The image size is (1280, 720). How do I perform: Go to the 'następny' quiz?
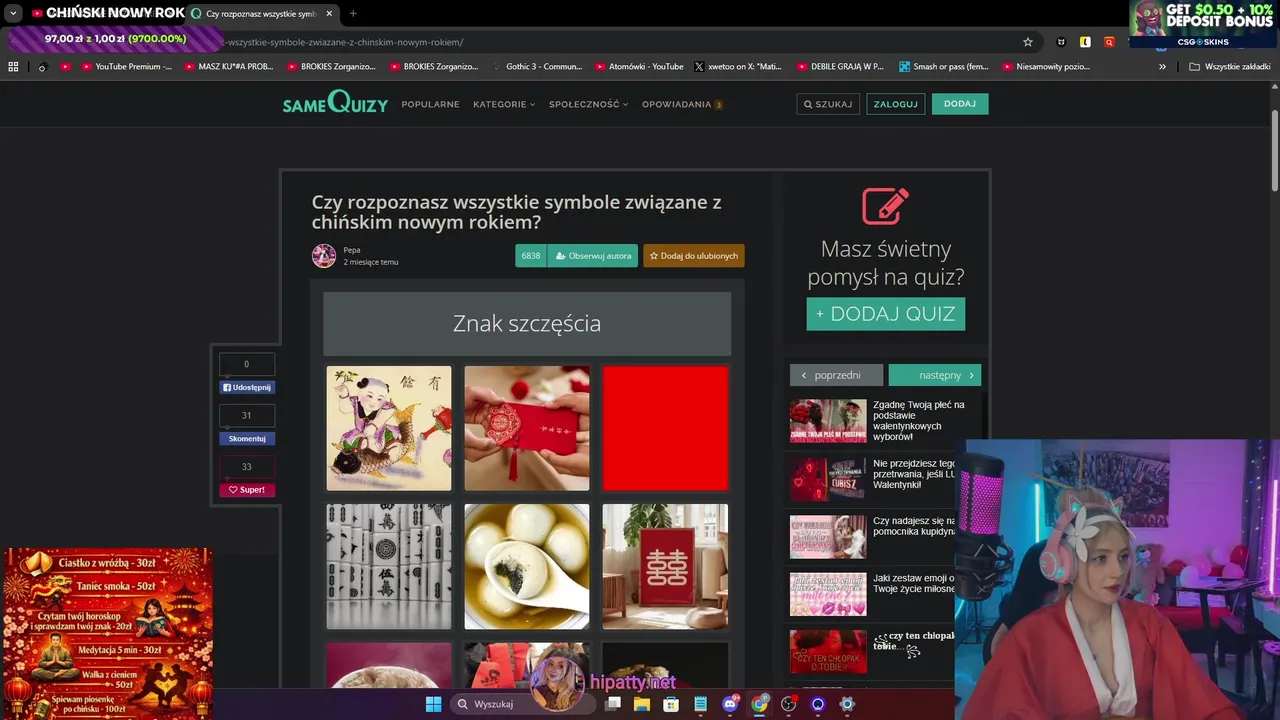935,375
